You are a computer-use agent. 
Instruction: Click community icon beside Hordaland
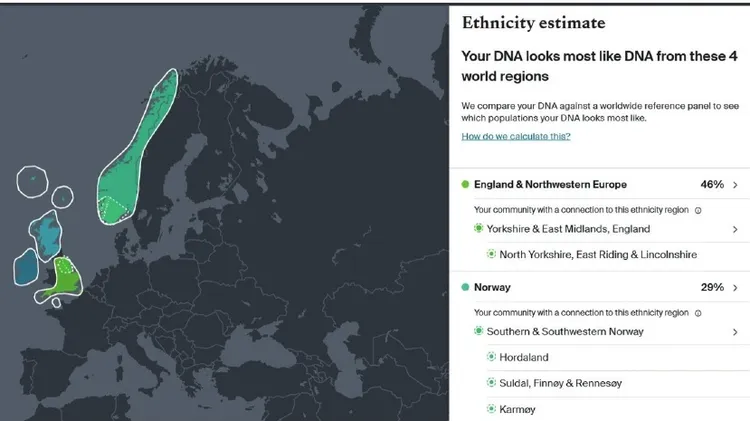(x=491, y=357)
